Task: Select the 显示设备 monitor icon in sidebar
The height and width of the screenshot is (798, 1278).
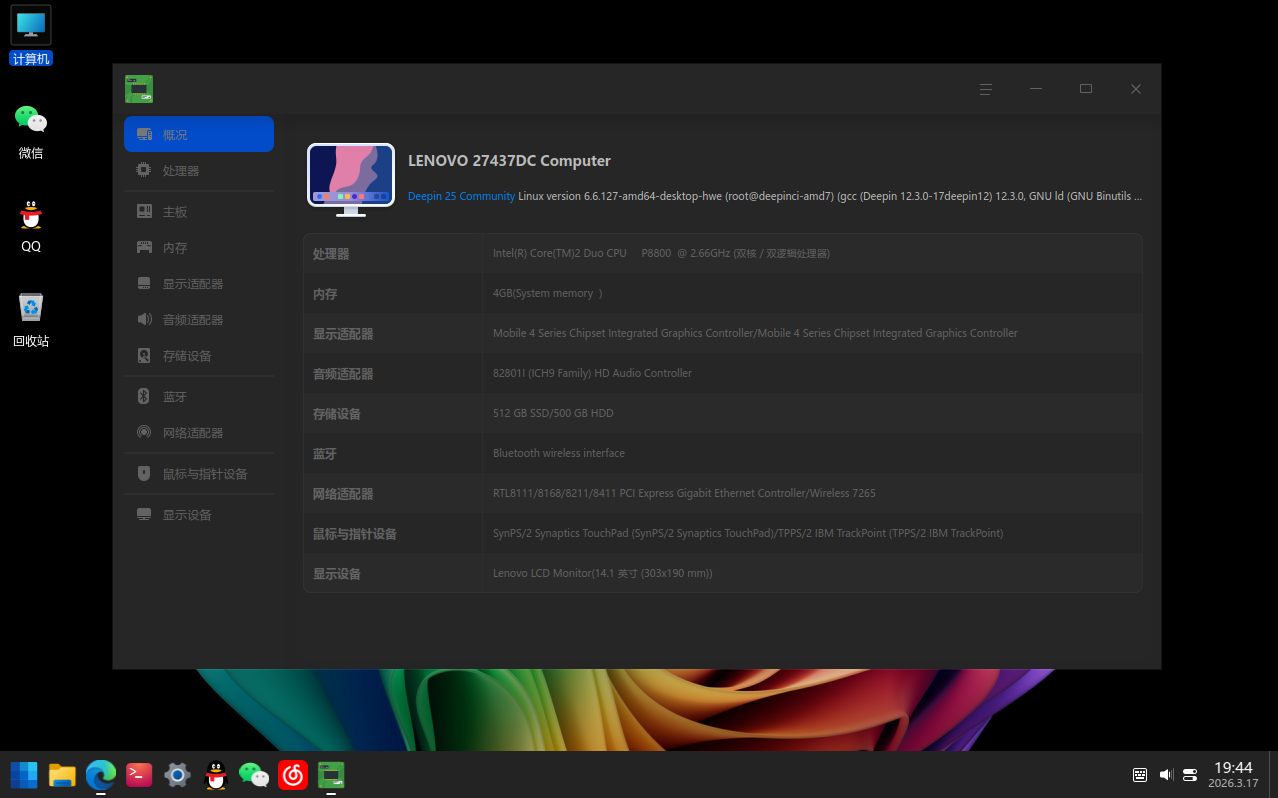Action: coord(144,515)
